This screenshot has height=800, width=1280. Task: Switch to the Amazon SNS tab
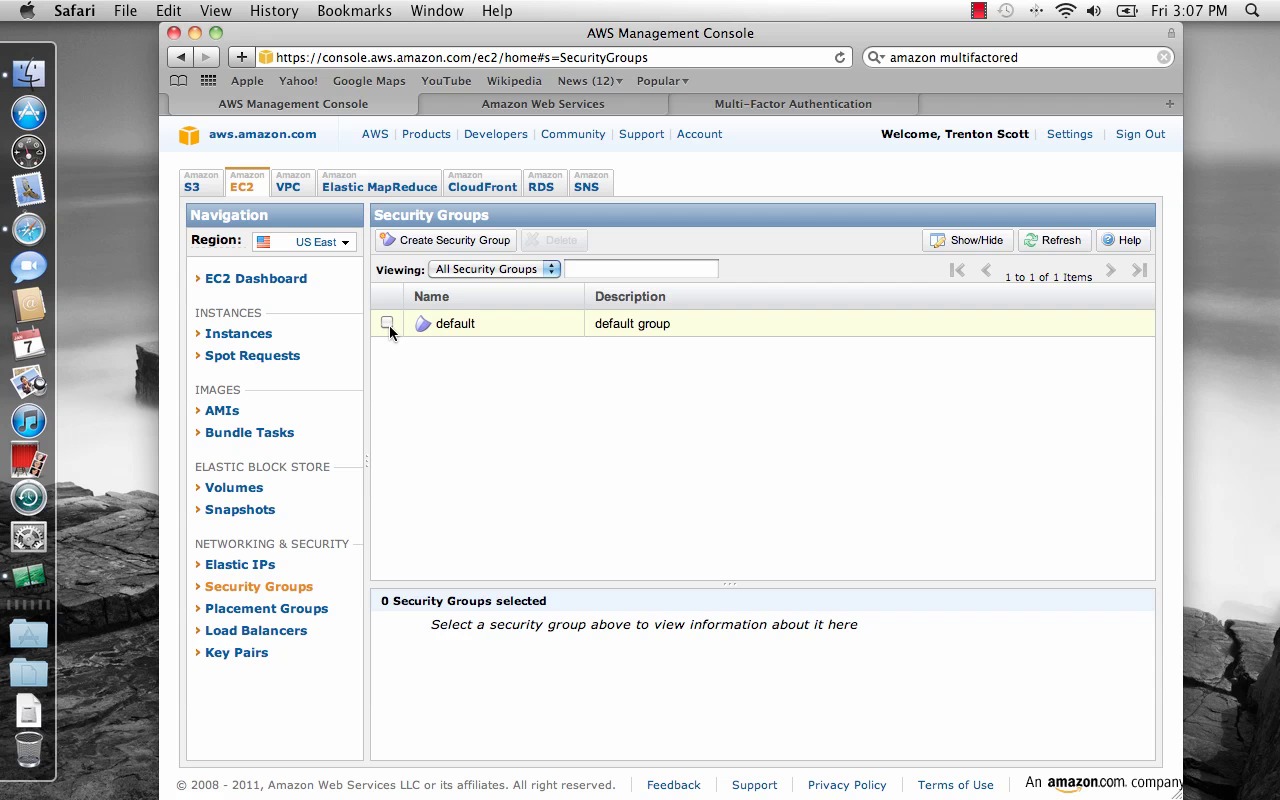(x=591, y=182)
